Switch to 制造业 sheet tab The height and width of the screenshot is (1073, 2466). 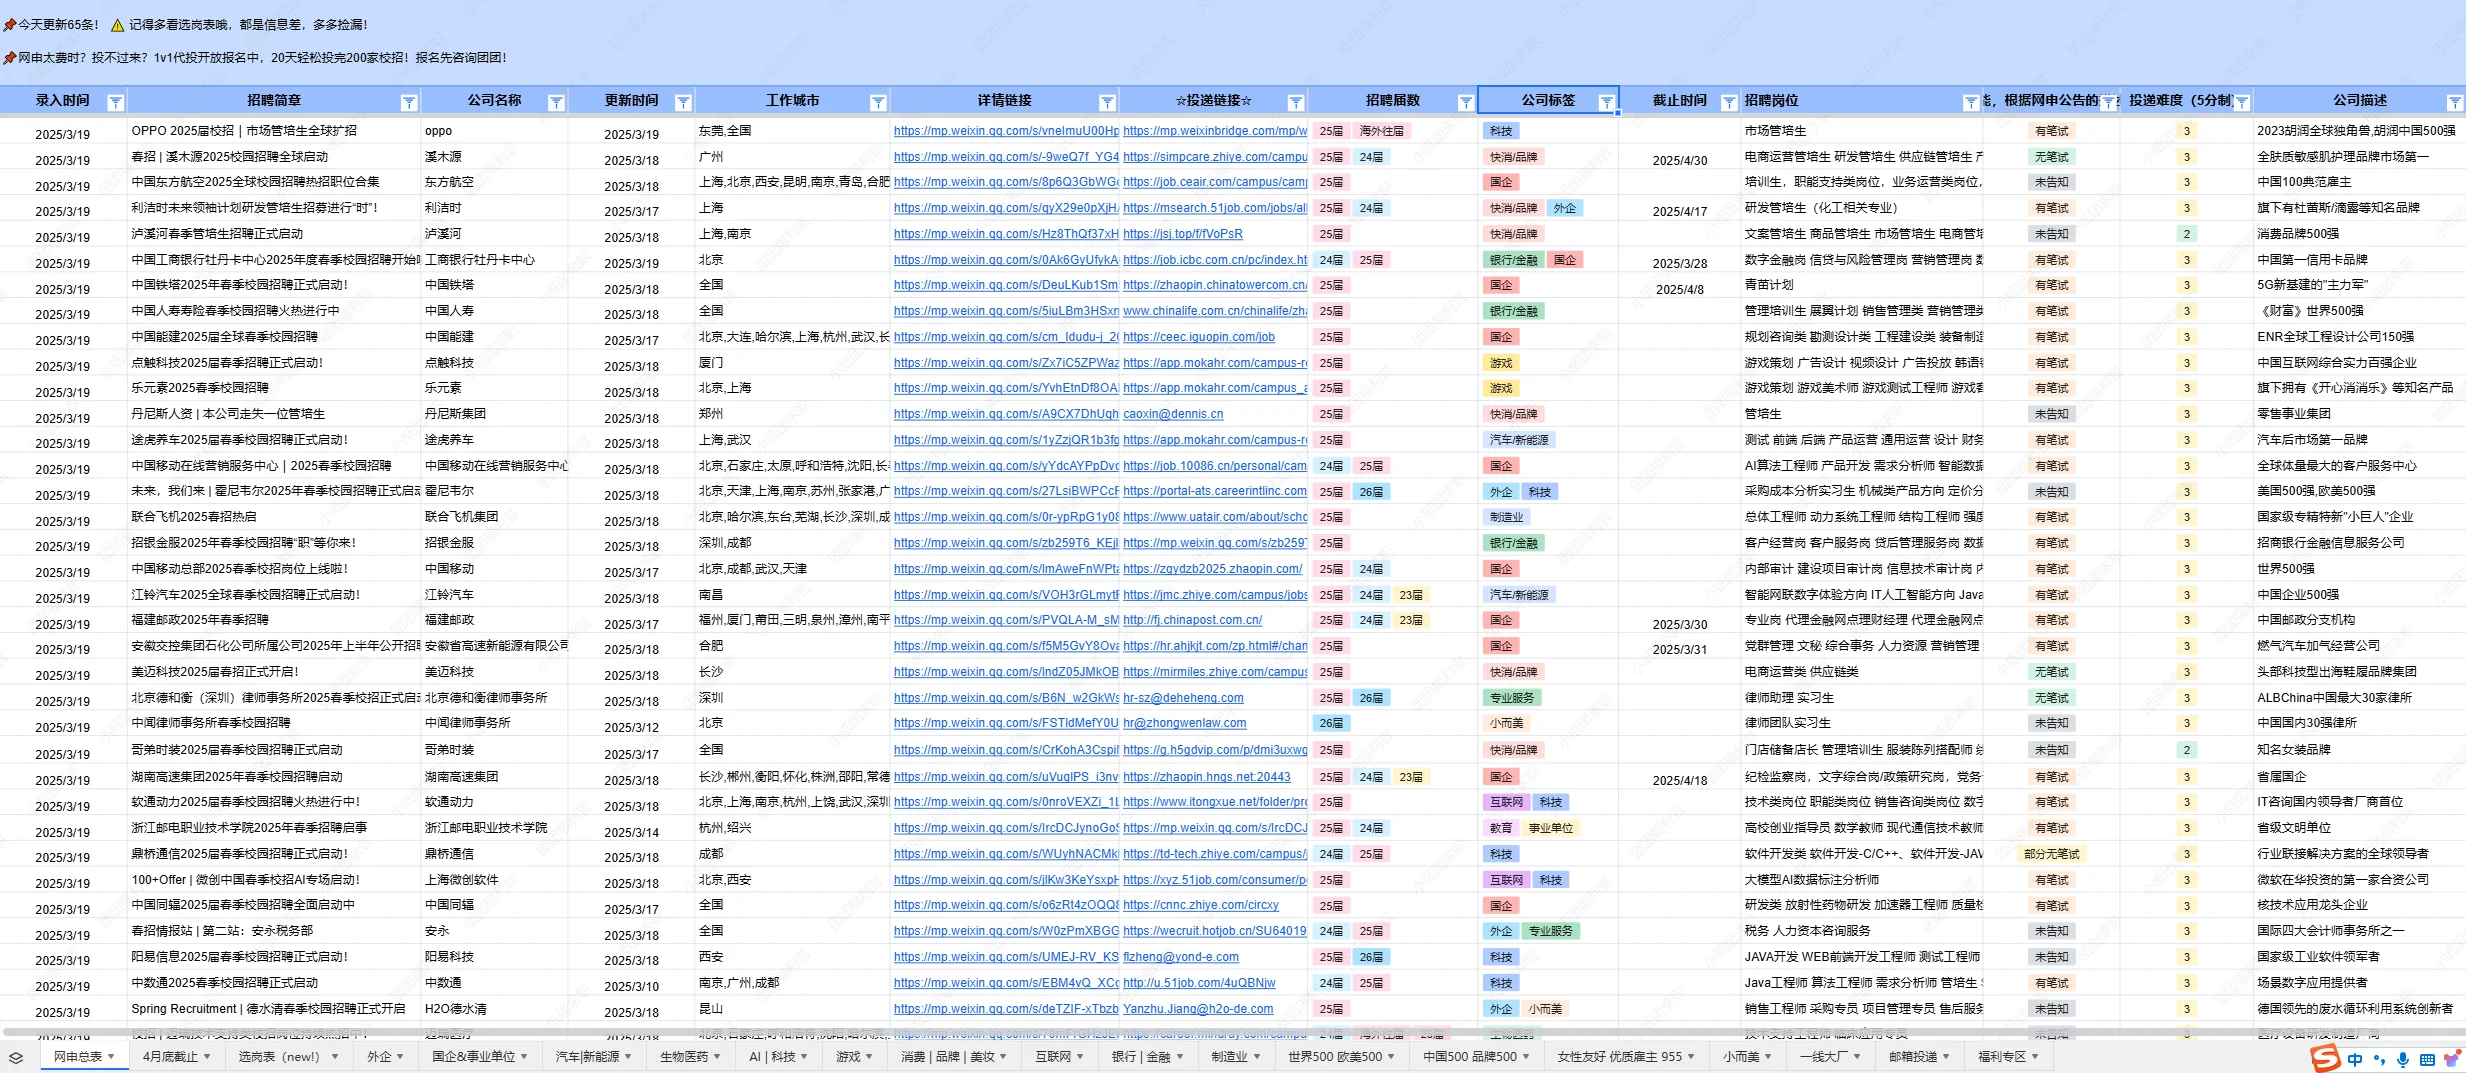(1235, 1057)
